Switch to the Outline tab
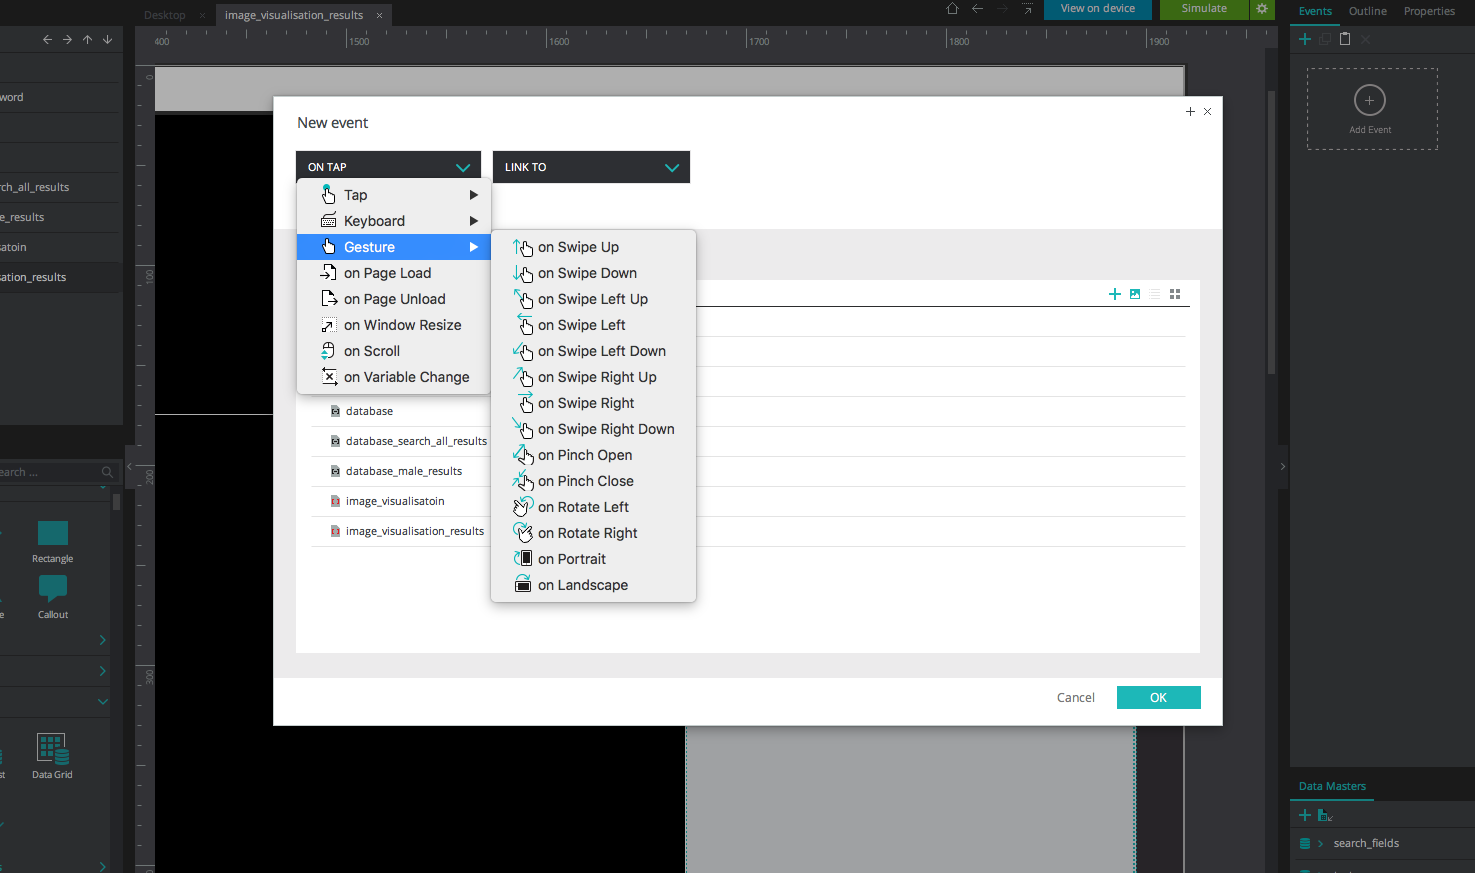The height and width of the screenshot is (873, 1475). [1367, 11]
